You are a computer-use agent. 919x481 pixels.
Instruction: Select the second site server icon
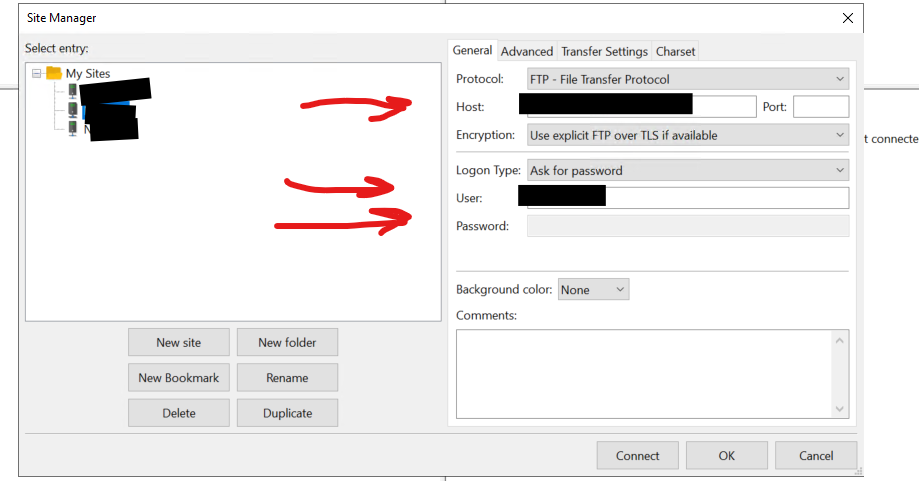73,110
